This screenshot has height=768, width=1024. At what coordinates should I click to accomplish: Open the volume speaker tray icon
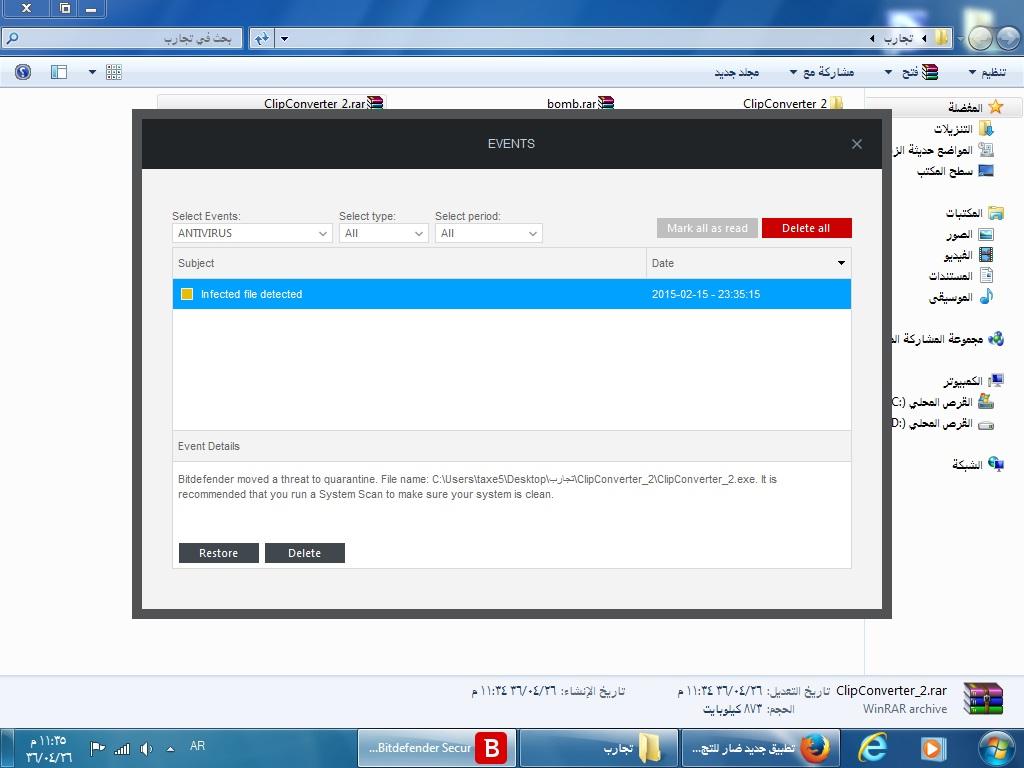[x=147, y=749]
